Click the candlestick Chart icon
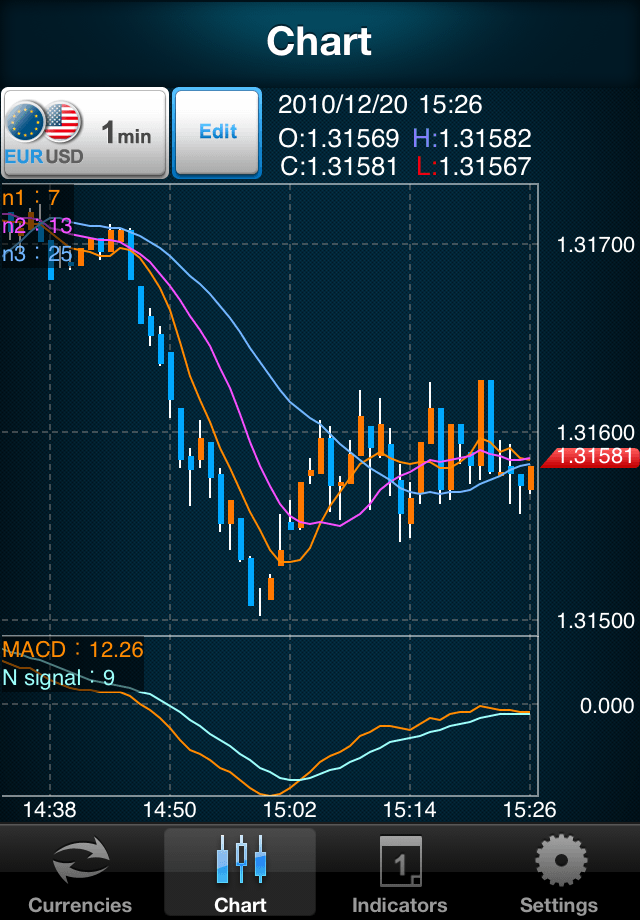The width and height of the screenshot is (640, 920). (241, 860)
